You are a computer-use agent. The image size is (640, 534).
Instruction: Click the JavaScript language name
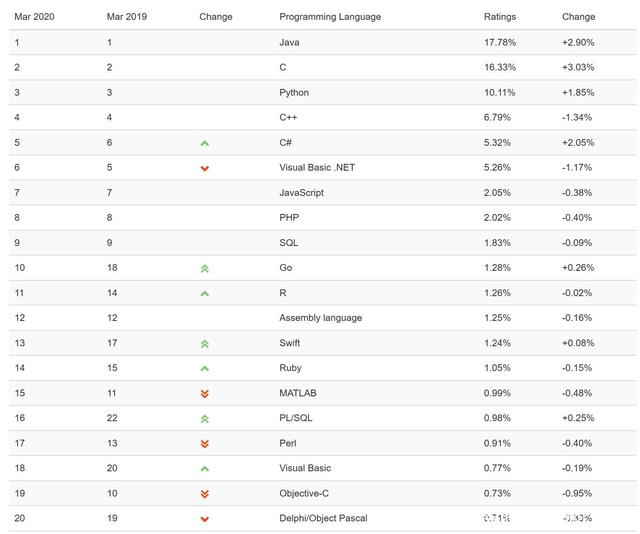[x=301, y=193]
